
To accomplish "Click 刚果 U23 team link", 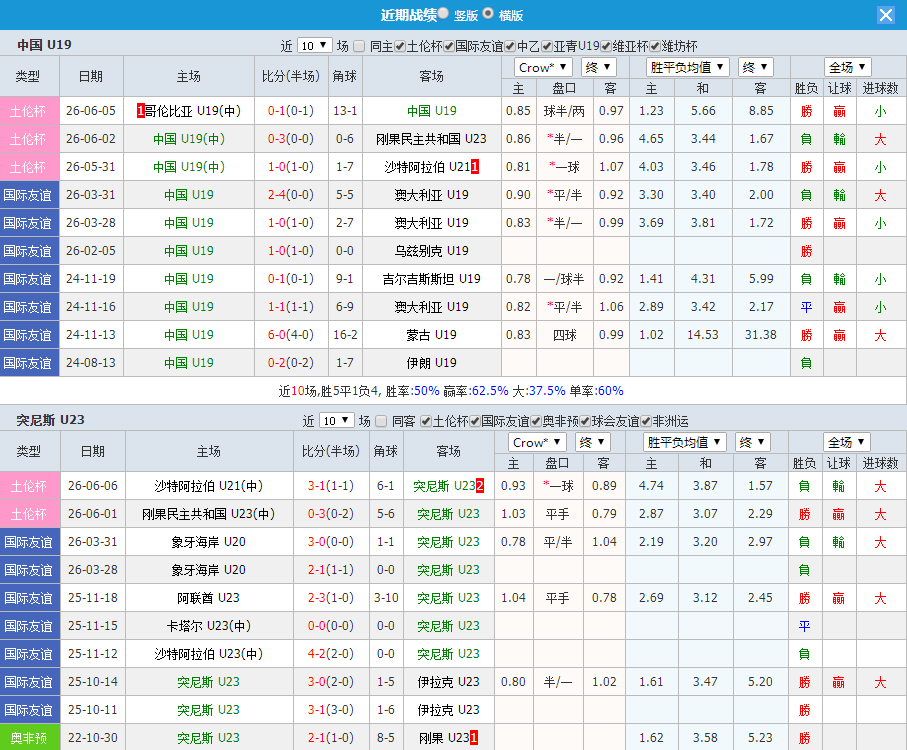I will (x=444, y=738).
